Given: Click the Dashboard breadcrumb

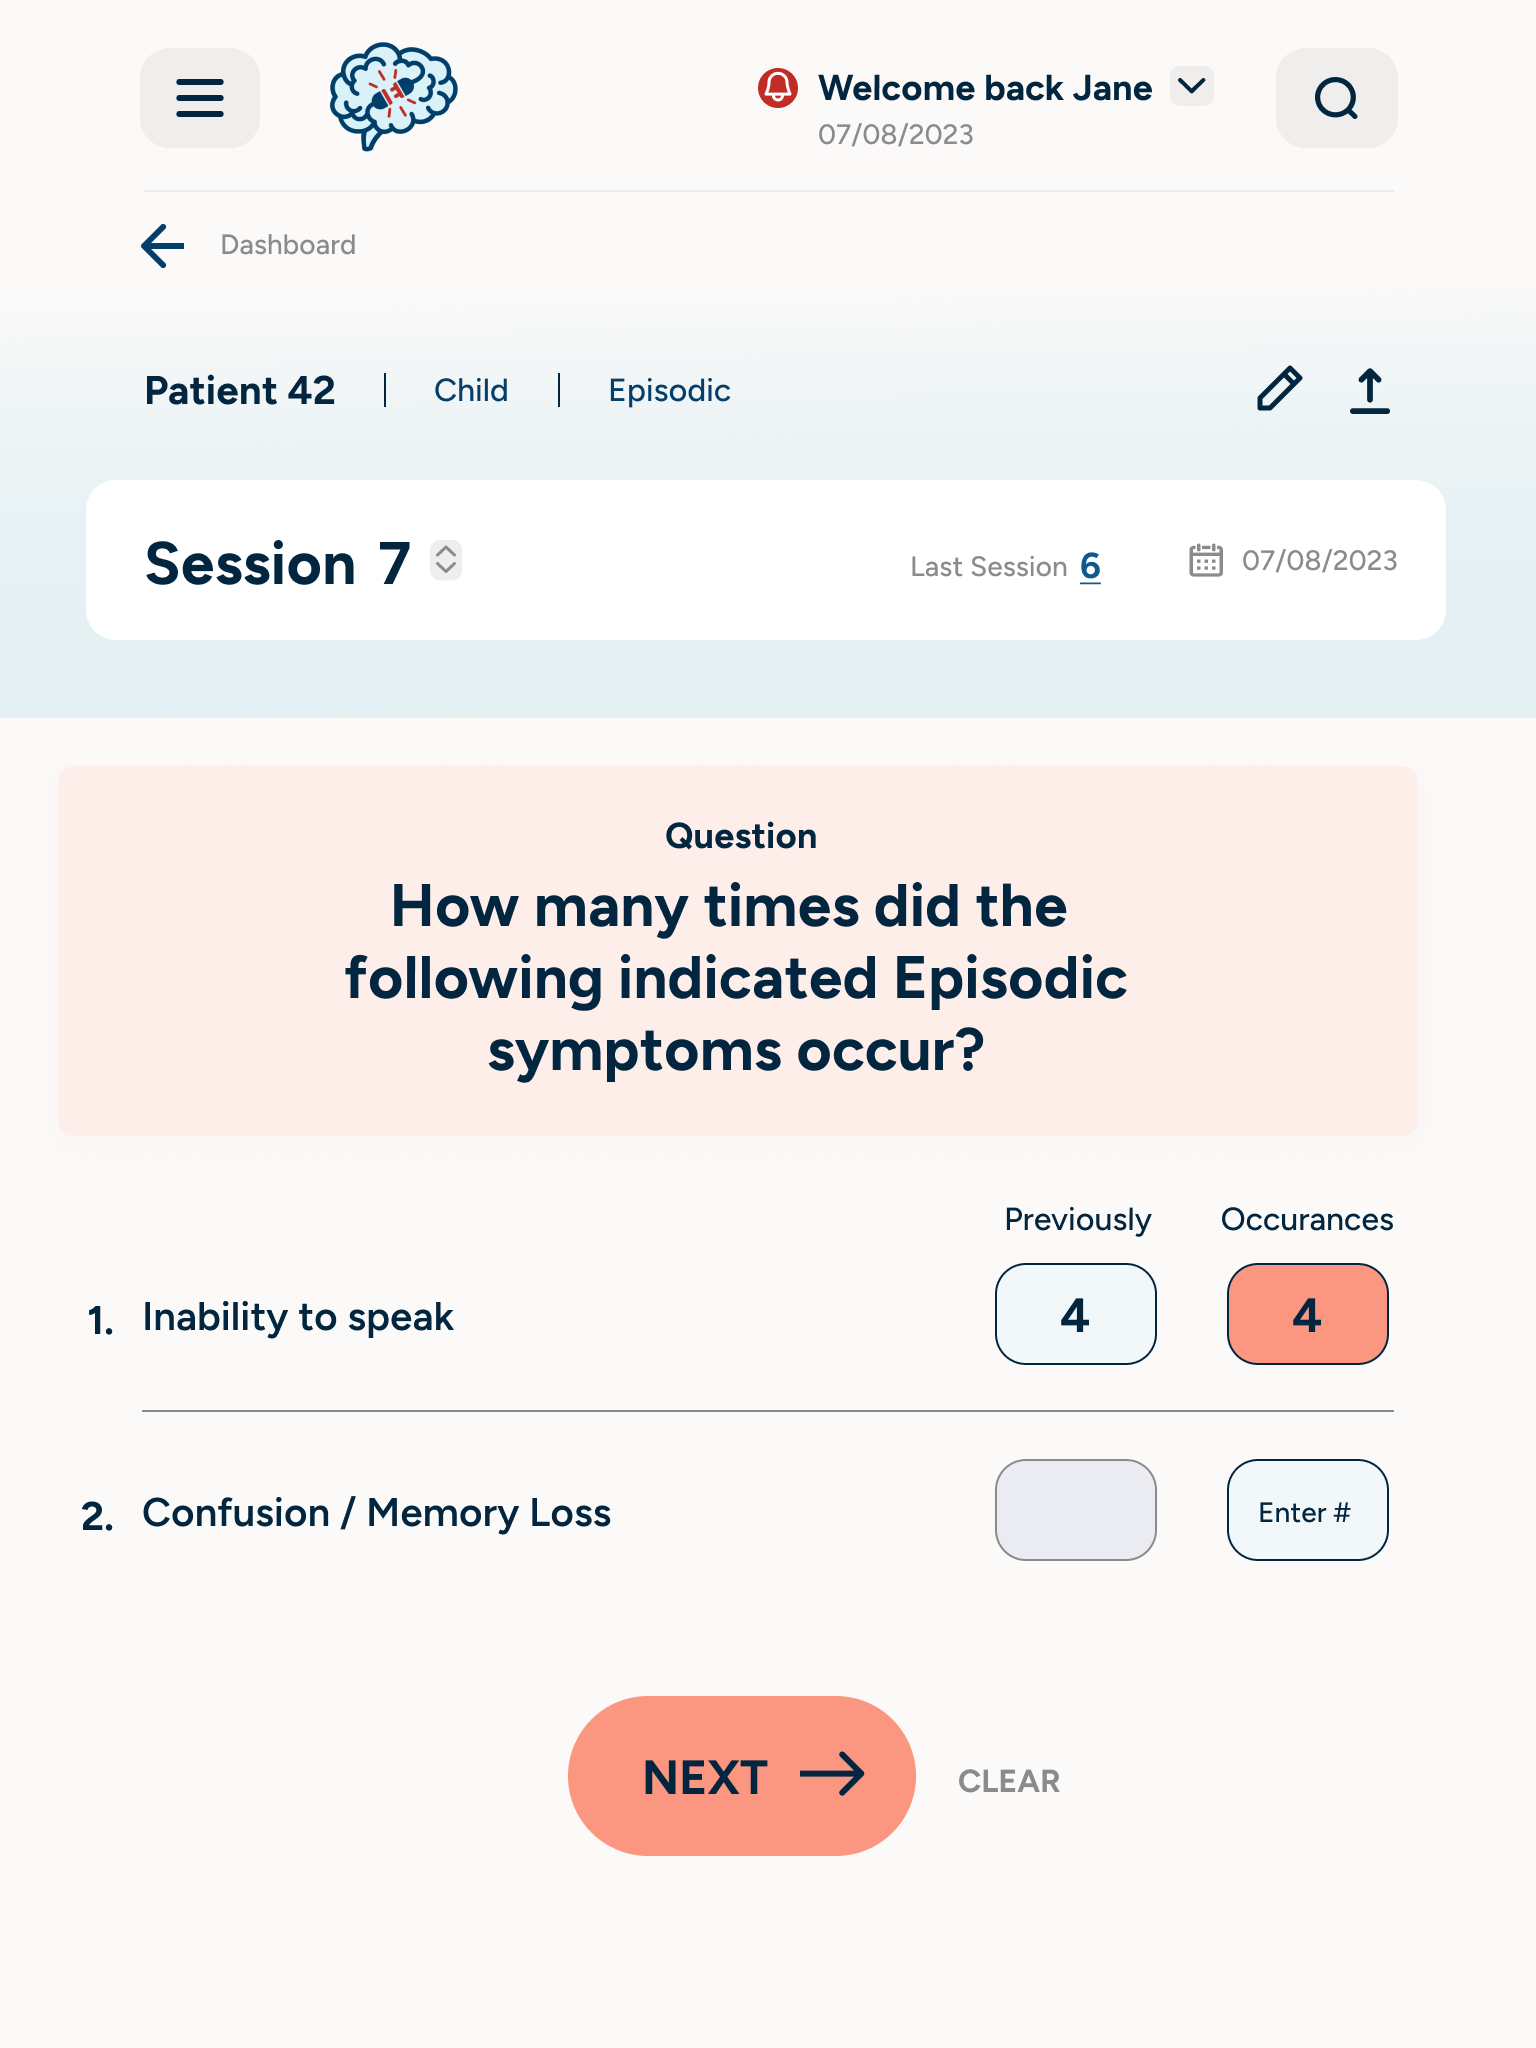Looking at the screenshot, I should pyautogui.click(x=288, y=245).
